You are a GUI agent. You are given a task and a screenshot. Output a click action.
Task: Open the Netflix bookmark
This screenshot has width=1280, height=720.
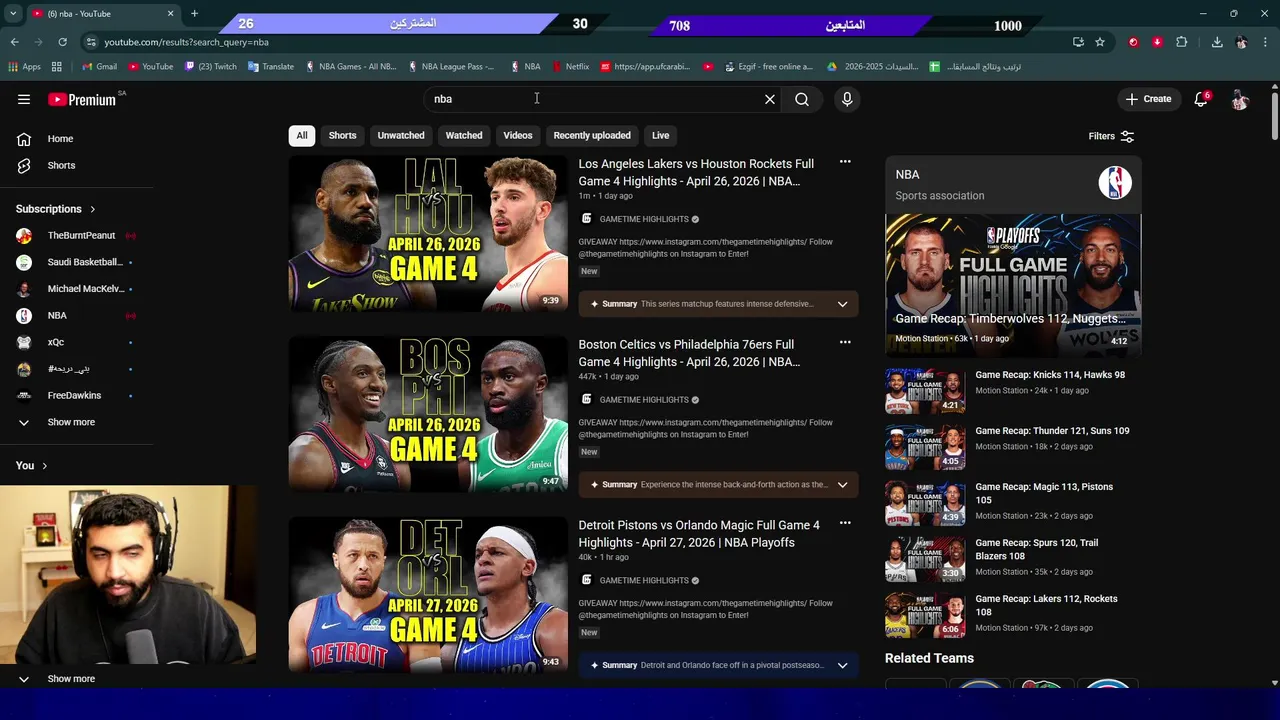click(569, 67)
